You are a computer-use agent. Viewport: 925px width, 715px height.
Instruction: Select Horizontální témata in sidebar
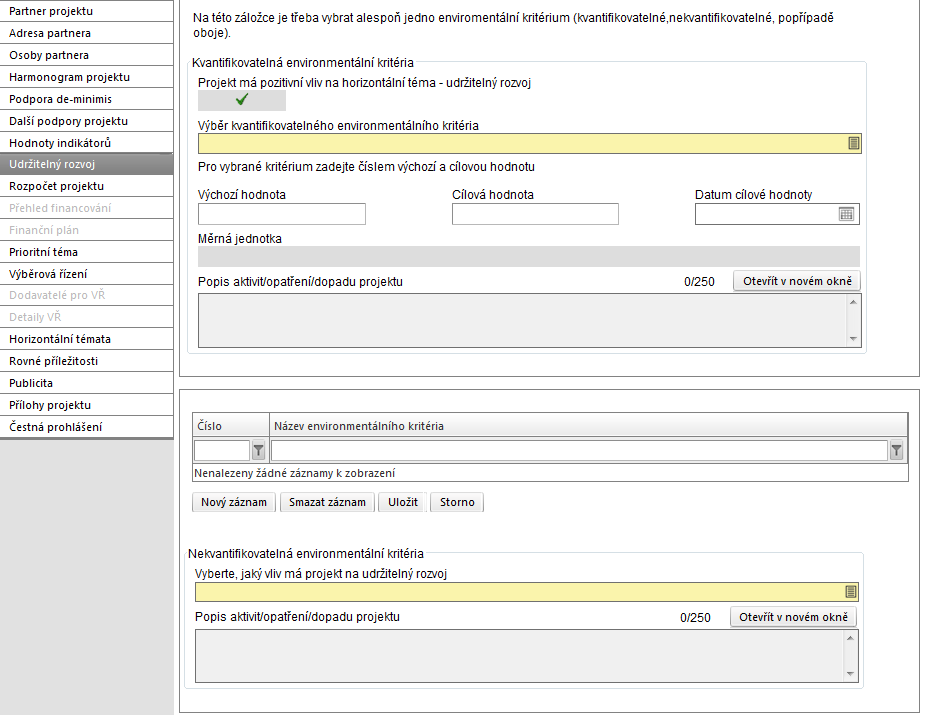[x=87, y=339]
